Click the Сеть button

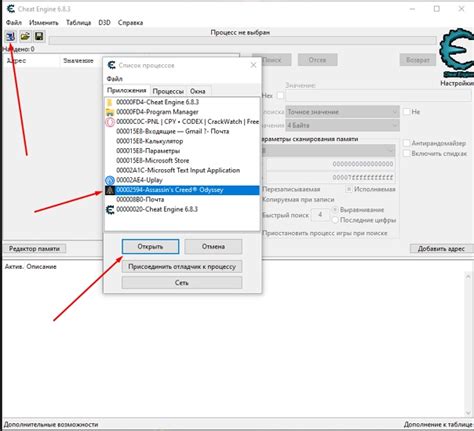182,283
